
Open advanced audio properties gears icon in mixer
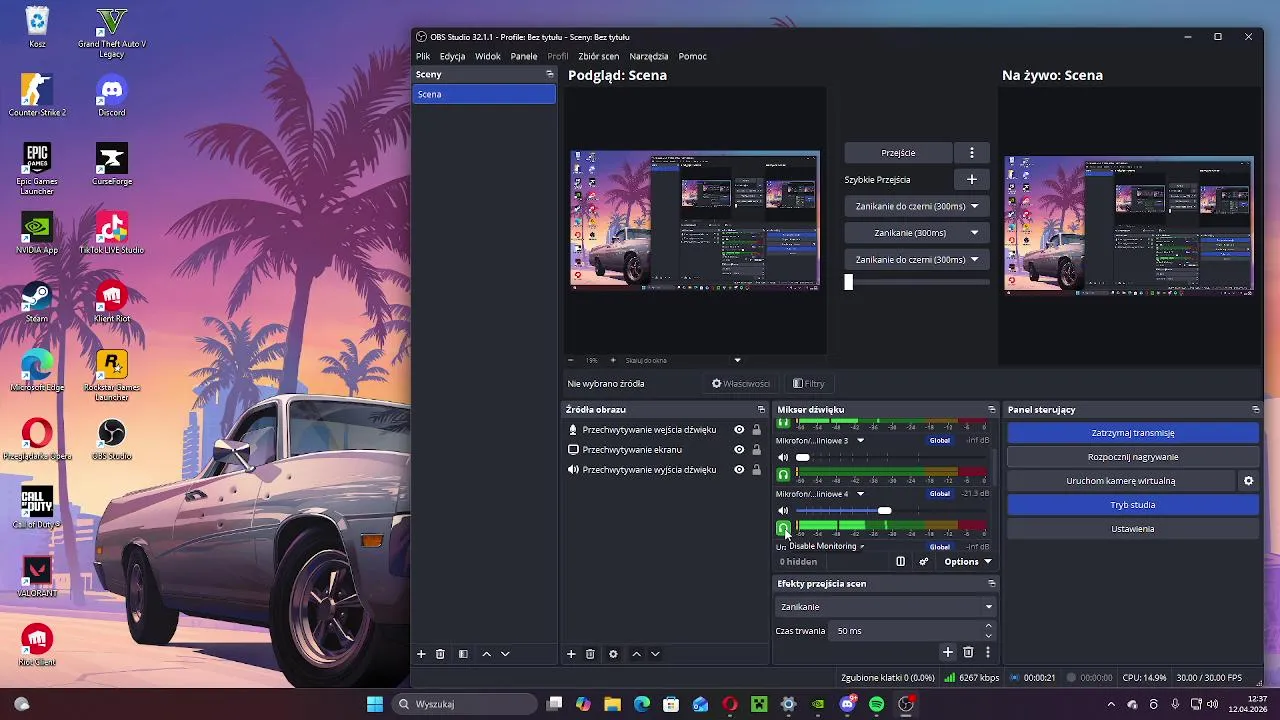point(923,562)
